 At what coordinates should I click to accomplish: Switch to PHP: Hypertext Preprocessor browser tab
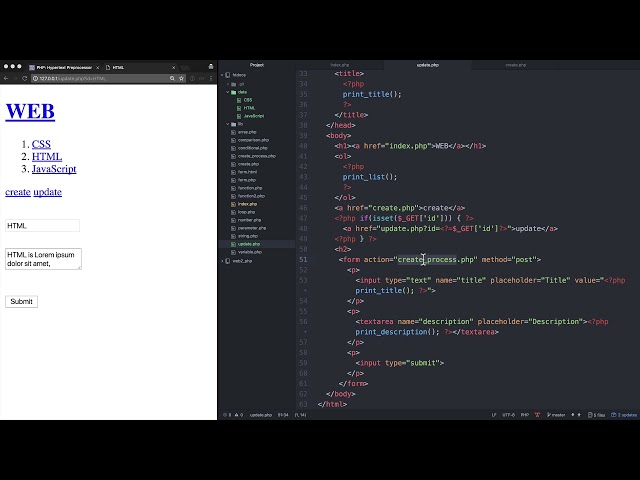[x=64, y=67]
